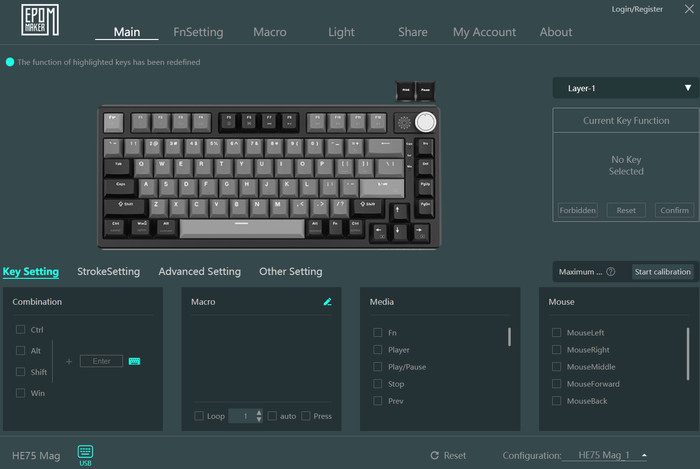Increase the macro loop count stepper
The height and width of the screenshot is (469, 700).
pos(259,412)
